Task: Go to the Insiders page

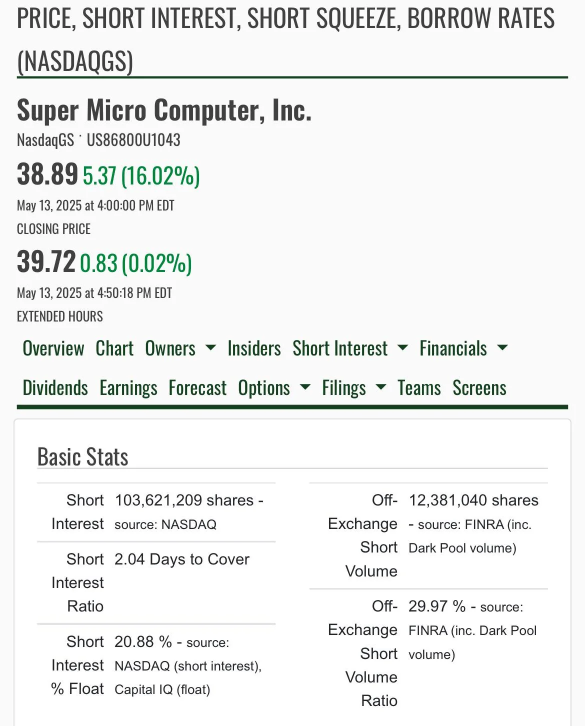Action: pyautogui.click(x=254, y=348)
